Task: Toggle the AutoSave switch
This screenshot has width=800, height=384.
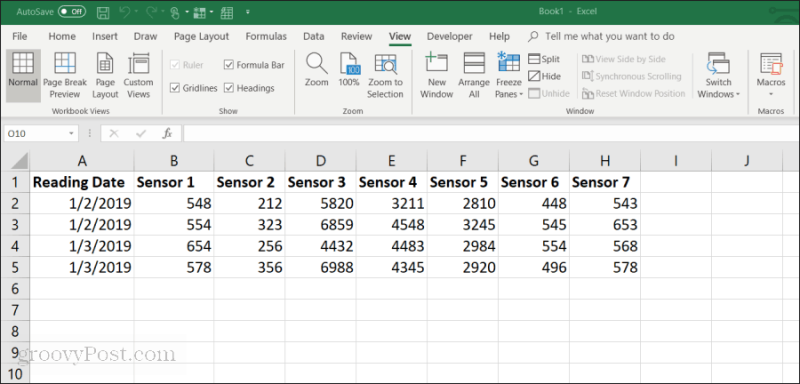Action: coord(71,11)
